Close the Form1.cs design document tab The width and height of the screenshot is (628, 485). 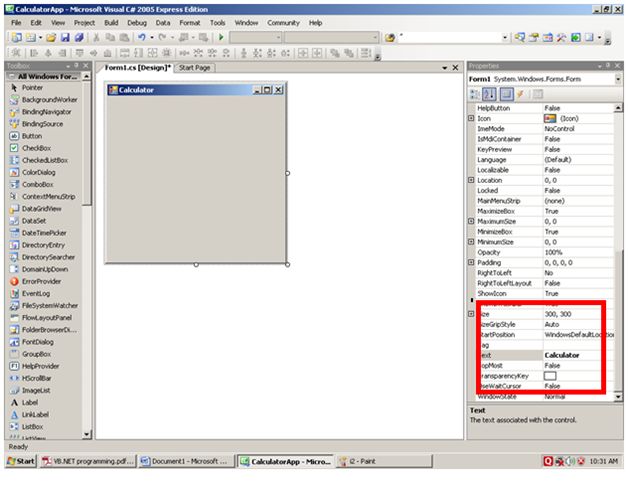(455, 68)
